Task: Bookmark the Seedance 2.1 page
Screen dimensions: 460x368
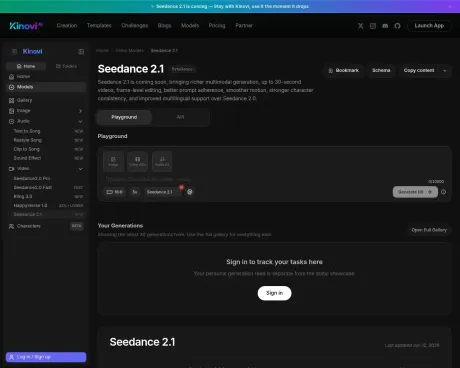Action: (x=343, y=70)
